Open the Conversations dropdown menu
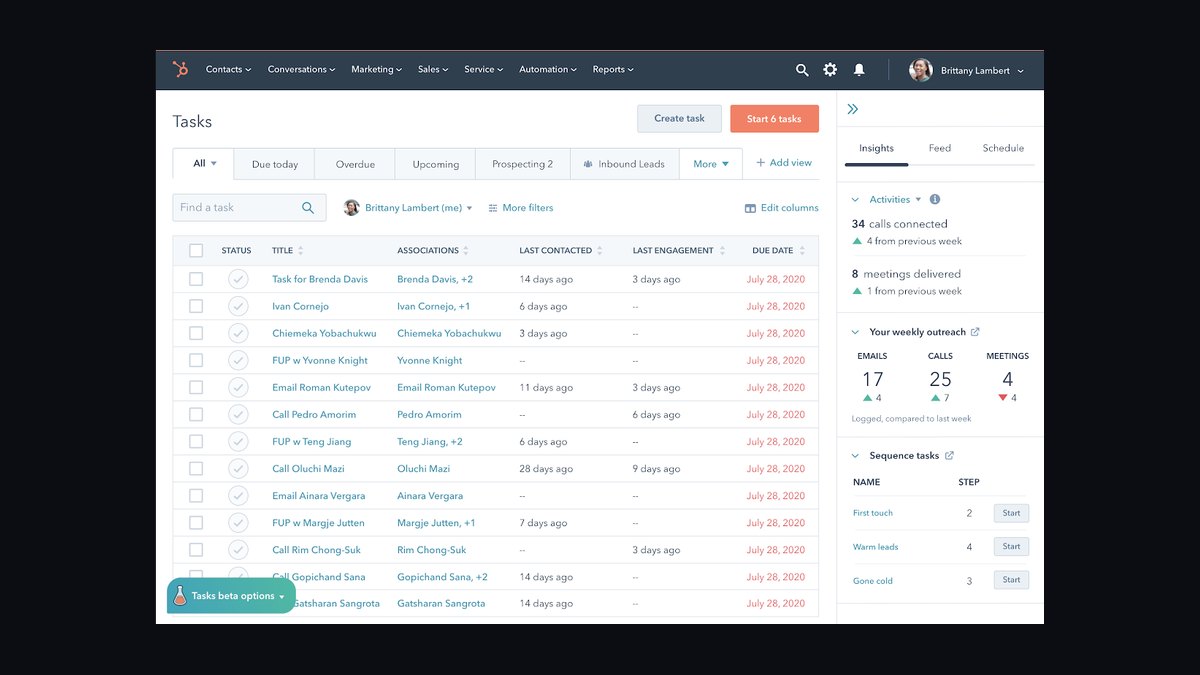This screenshot has width=1200, height=675. (301, 70)
